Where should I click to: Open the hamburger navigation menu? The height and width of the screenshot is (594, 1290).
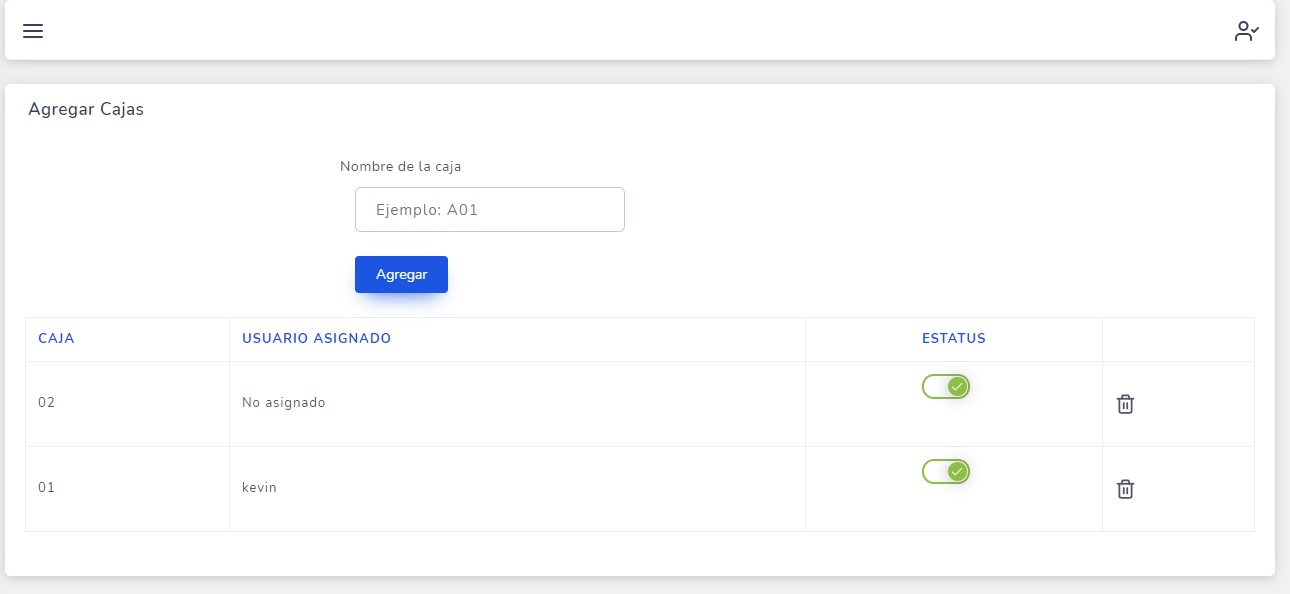pyautogui.click(x=33, y=31)
